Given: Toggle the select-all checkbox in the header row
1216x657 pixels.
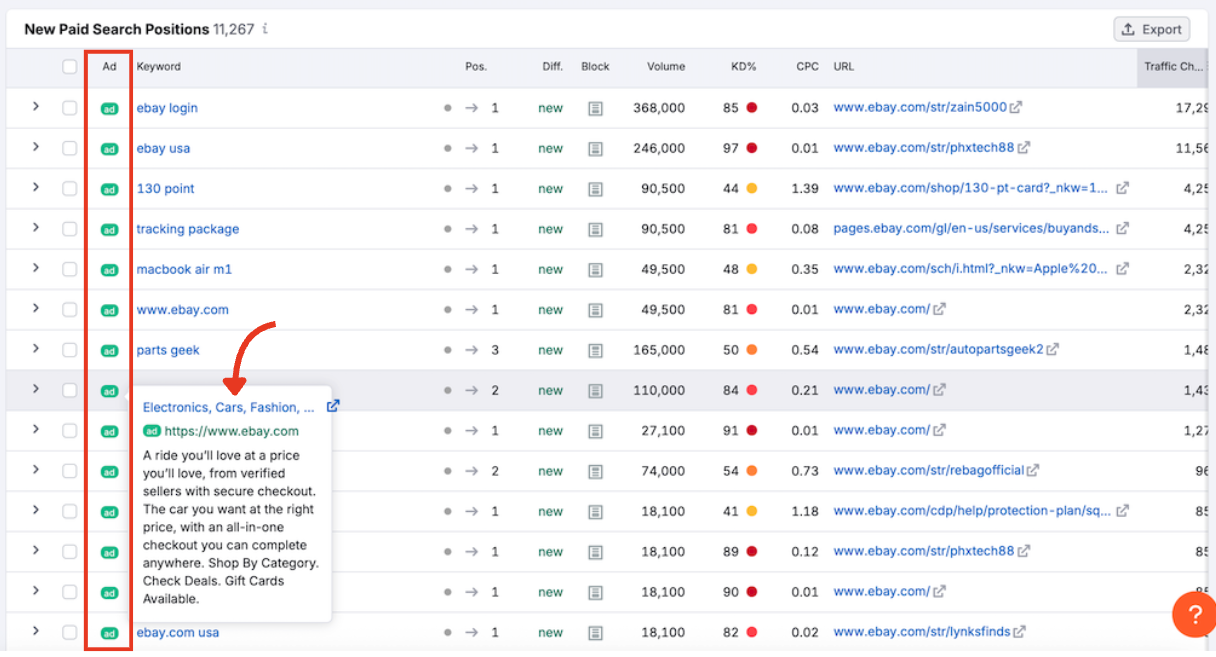Looking at the screenshot, I should pos(69,66).
